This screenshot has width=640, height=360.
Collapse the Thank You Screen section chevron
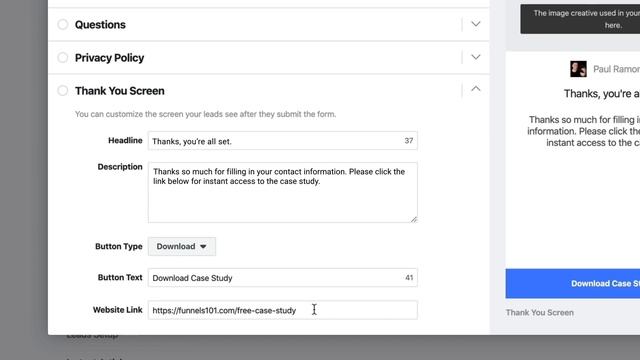point(476,89)
